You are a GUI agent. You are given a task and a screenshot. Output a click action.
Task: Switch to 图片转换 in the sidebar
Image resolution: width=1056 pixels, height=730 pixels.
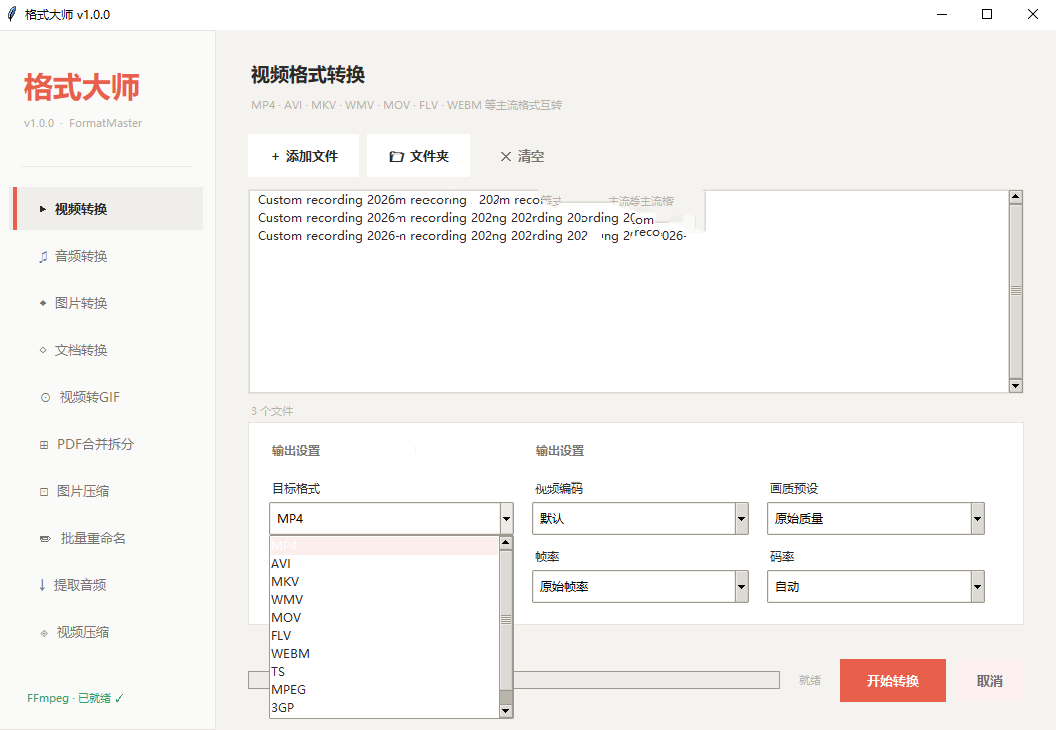[x=108, y=303]
